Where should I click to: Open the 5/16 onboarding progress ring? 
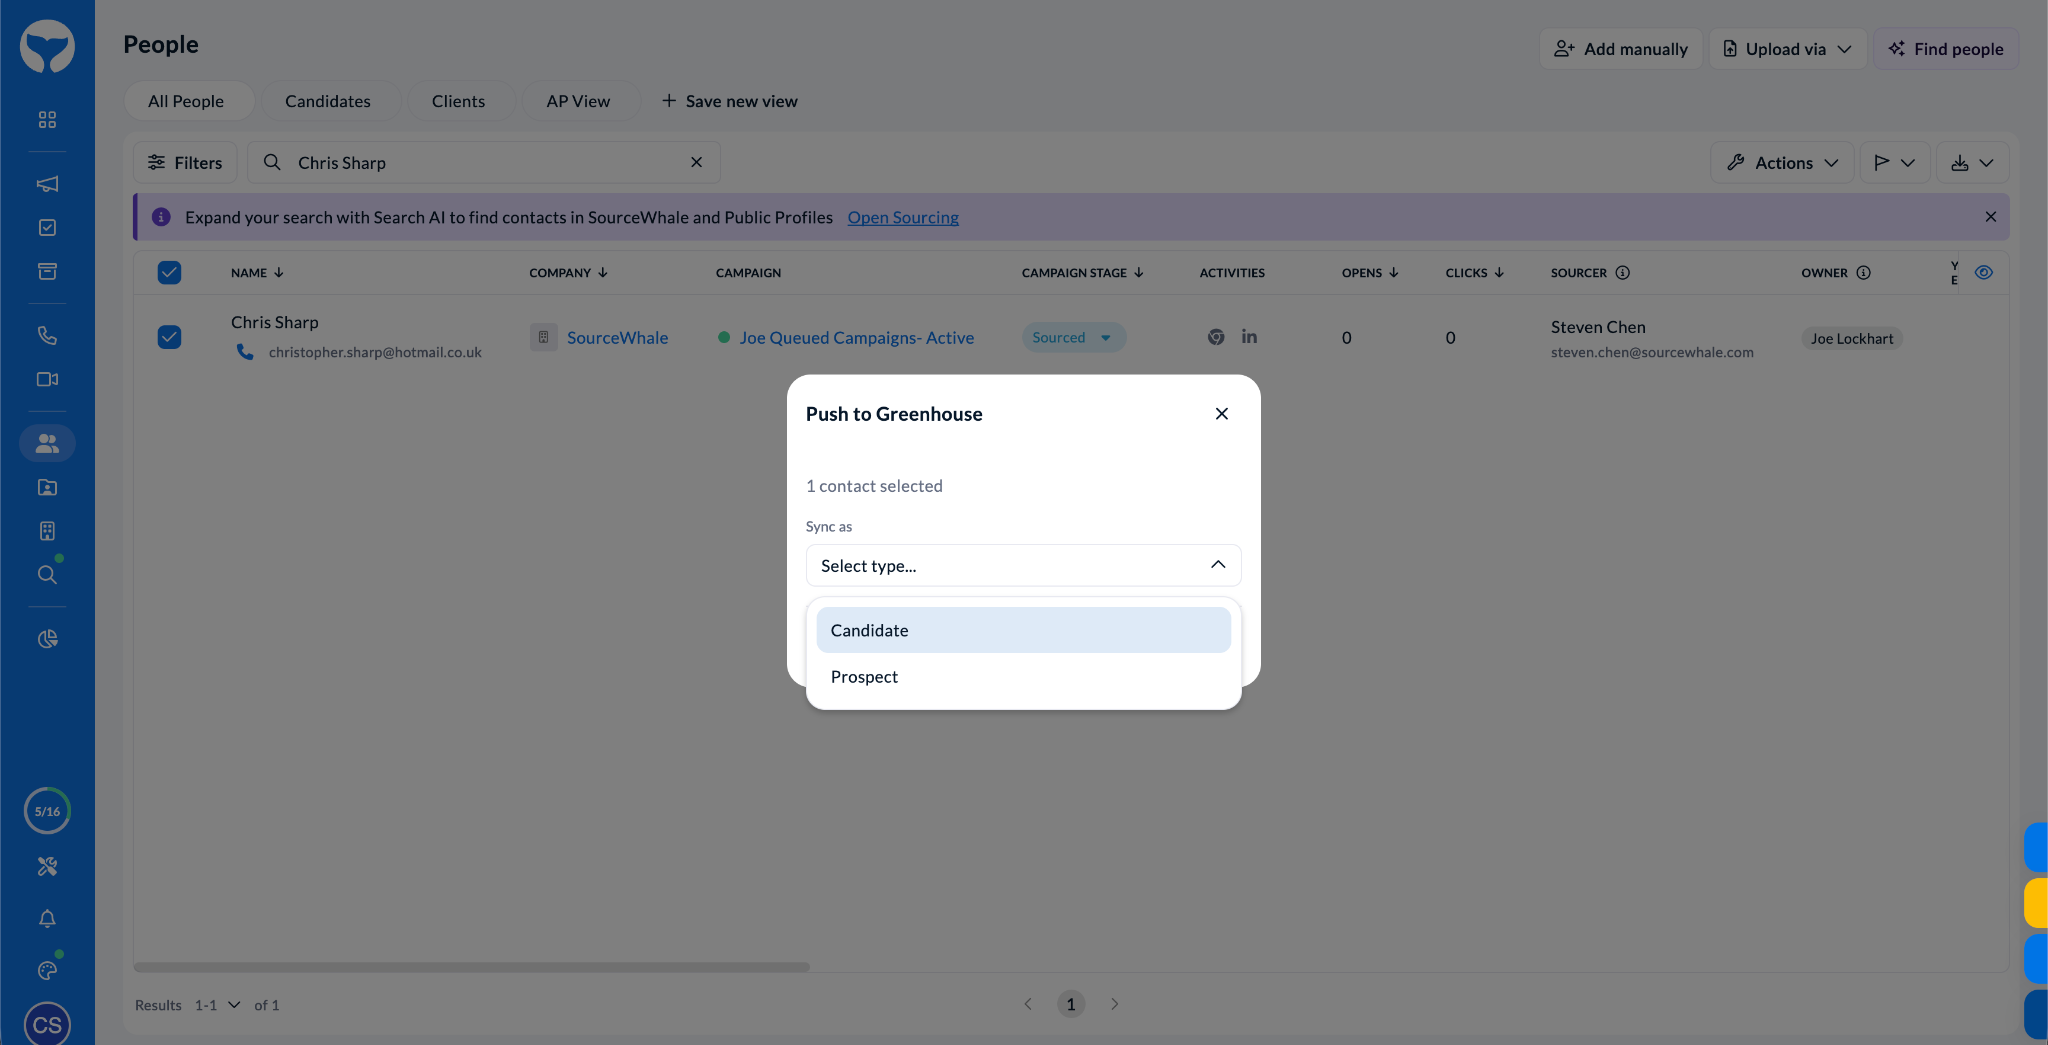47,811
